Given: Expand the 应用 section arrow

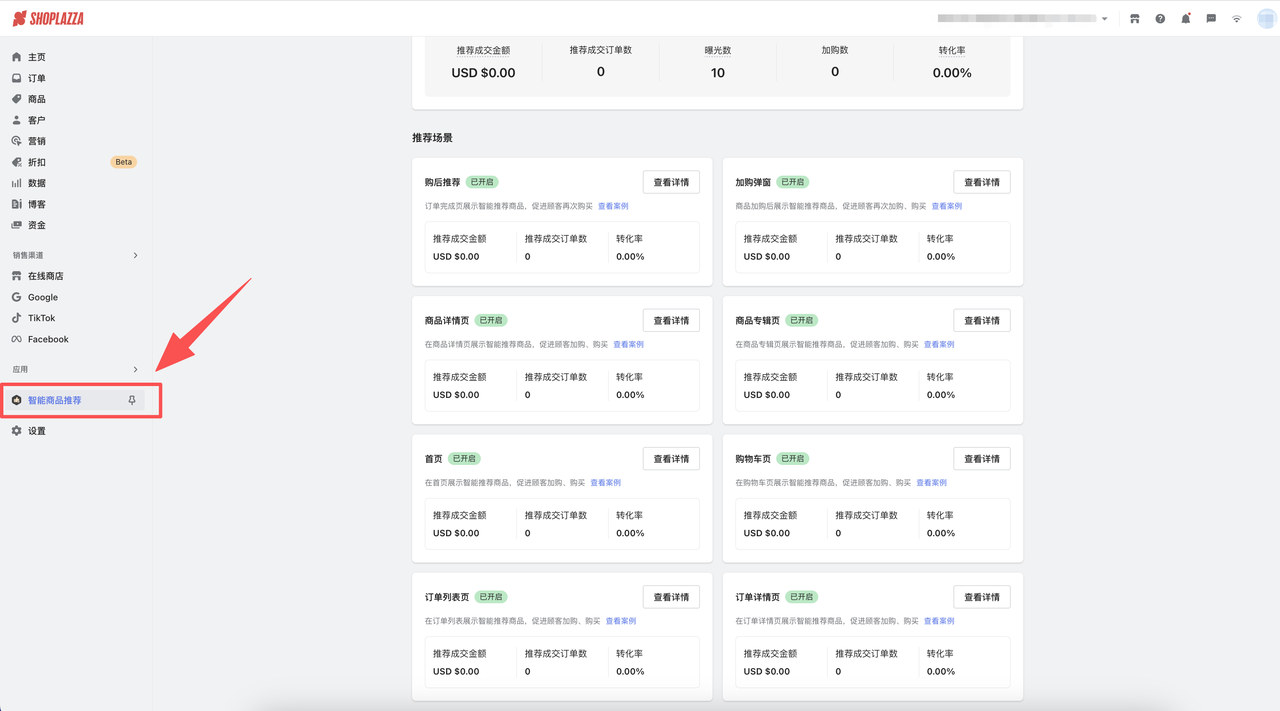Looking at the screenshot, I should coord(135,369).
